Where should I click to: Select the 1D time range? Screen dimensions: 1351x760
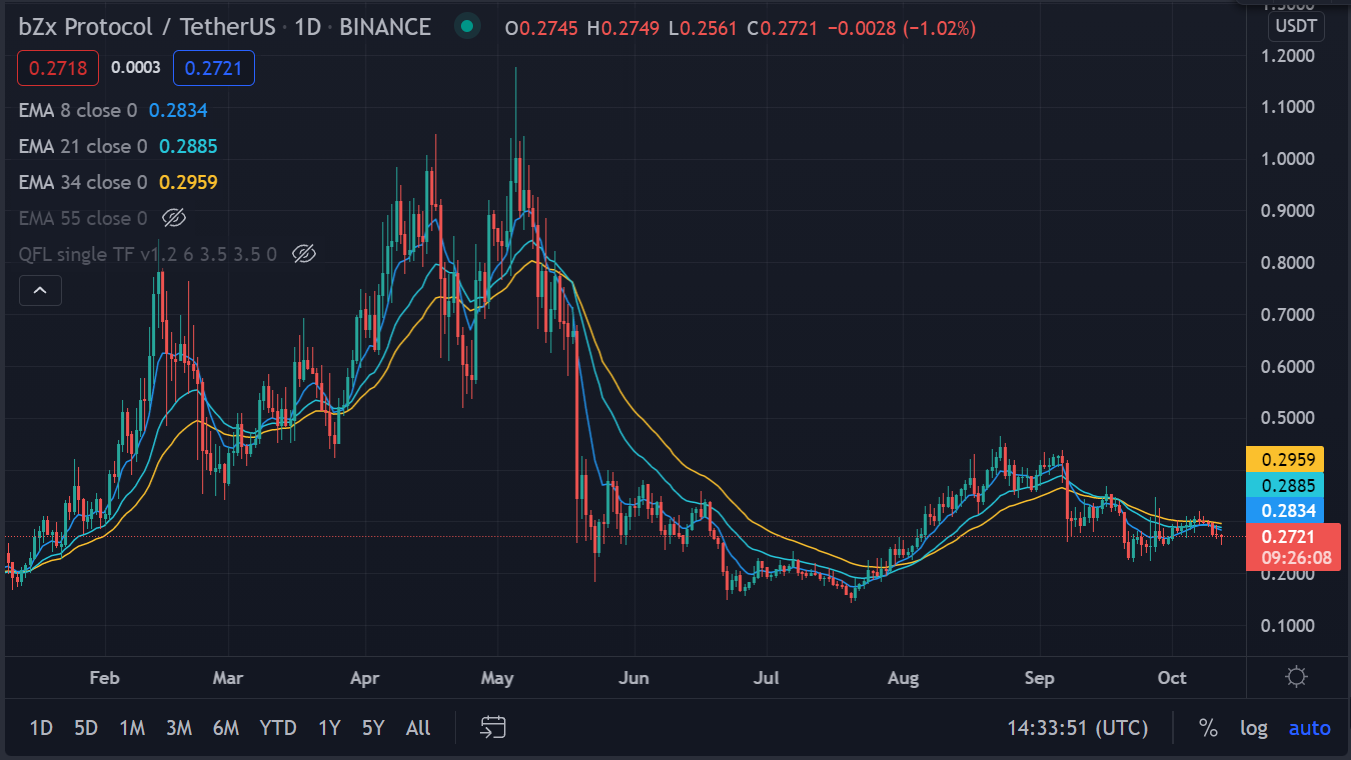pyautogui.click(x=41, y=728)
